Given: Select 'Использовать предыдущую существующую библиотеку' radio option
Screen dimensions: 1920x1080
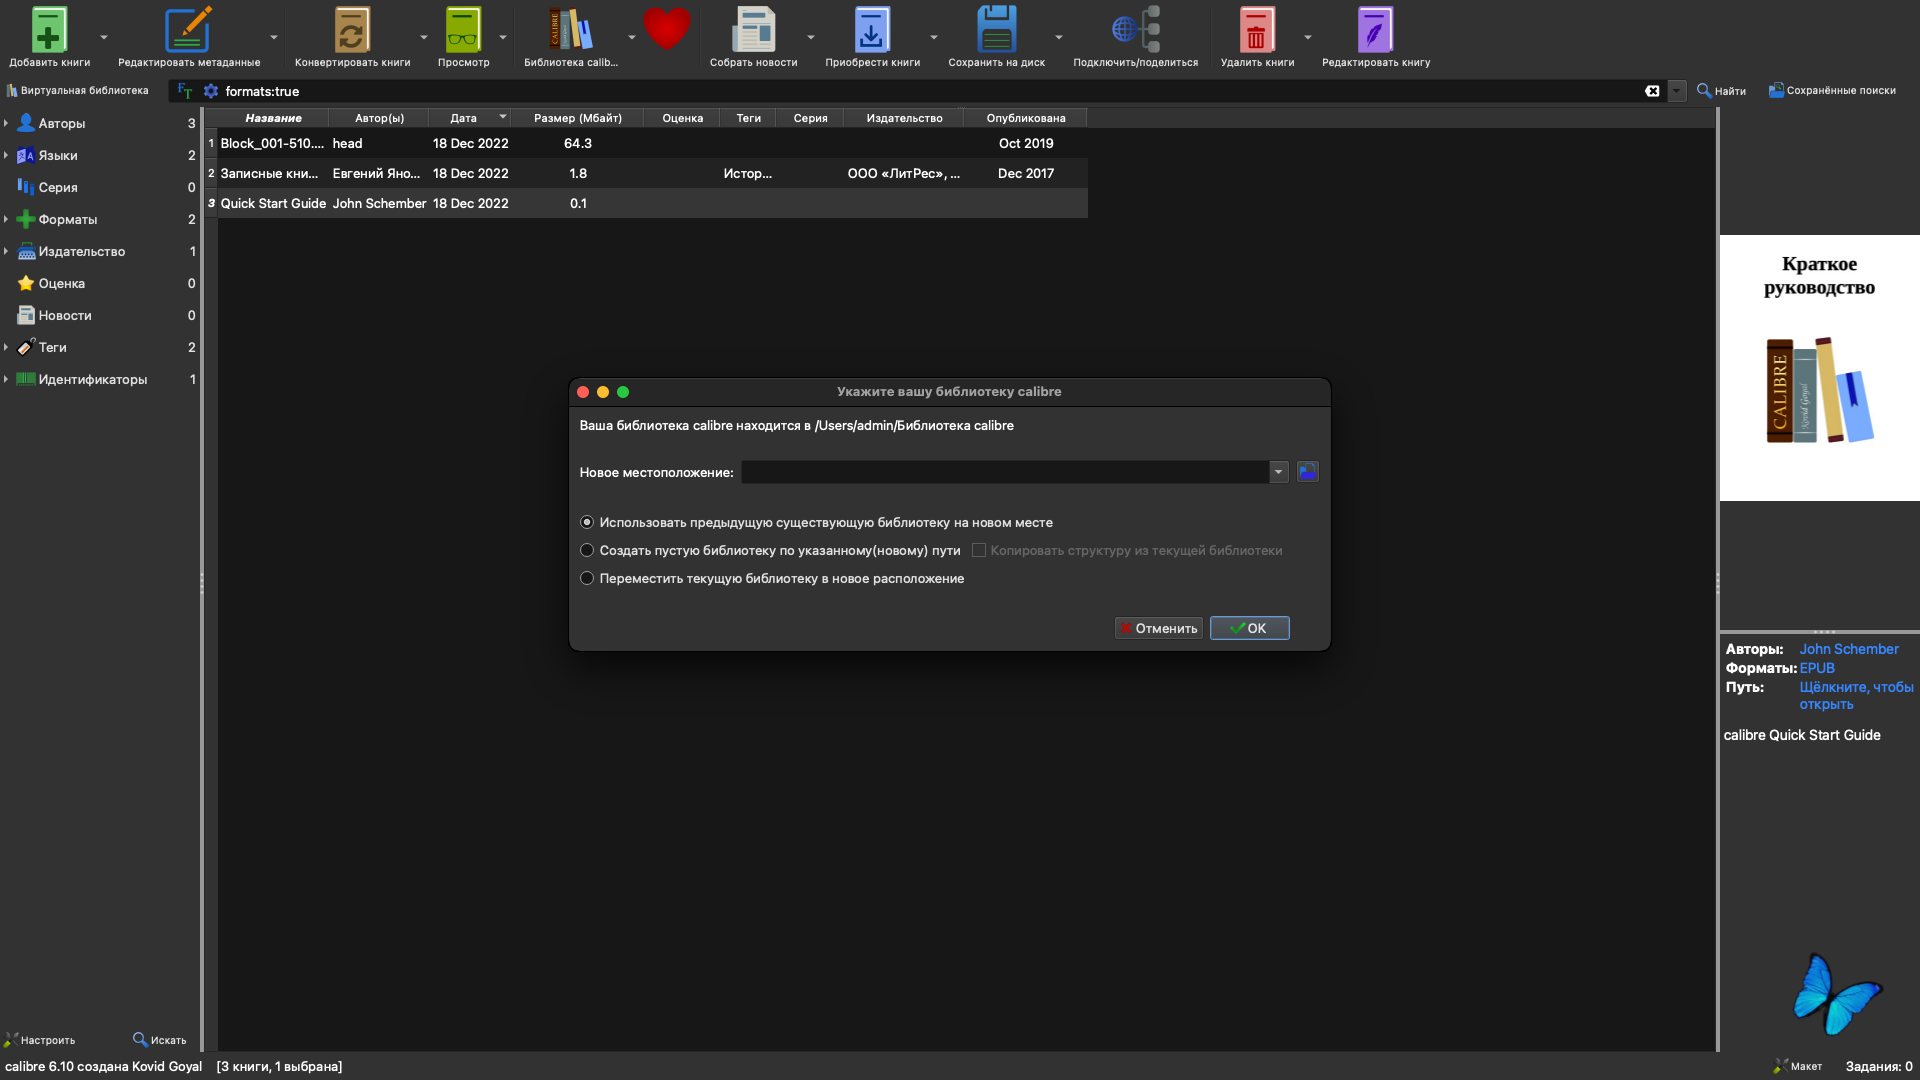Looking at the screenshot, I should [x=587, y=522].
